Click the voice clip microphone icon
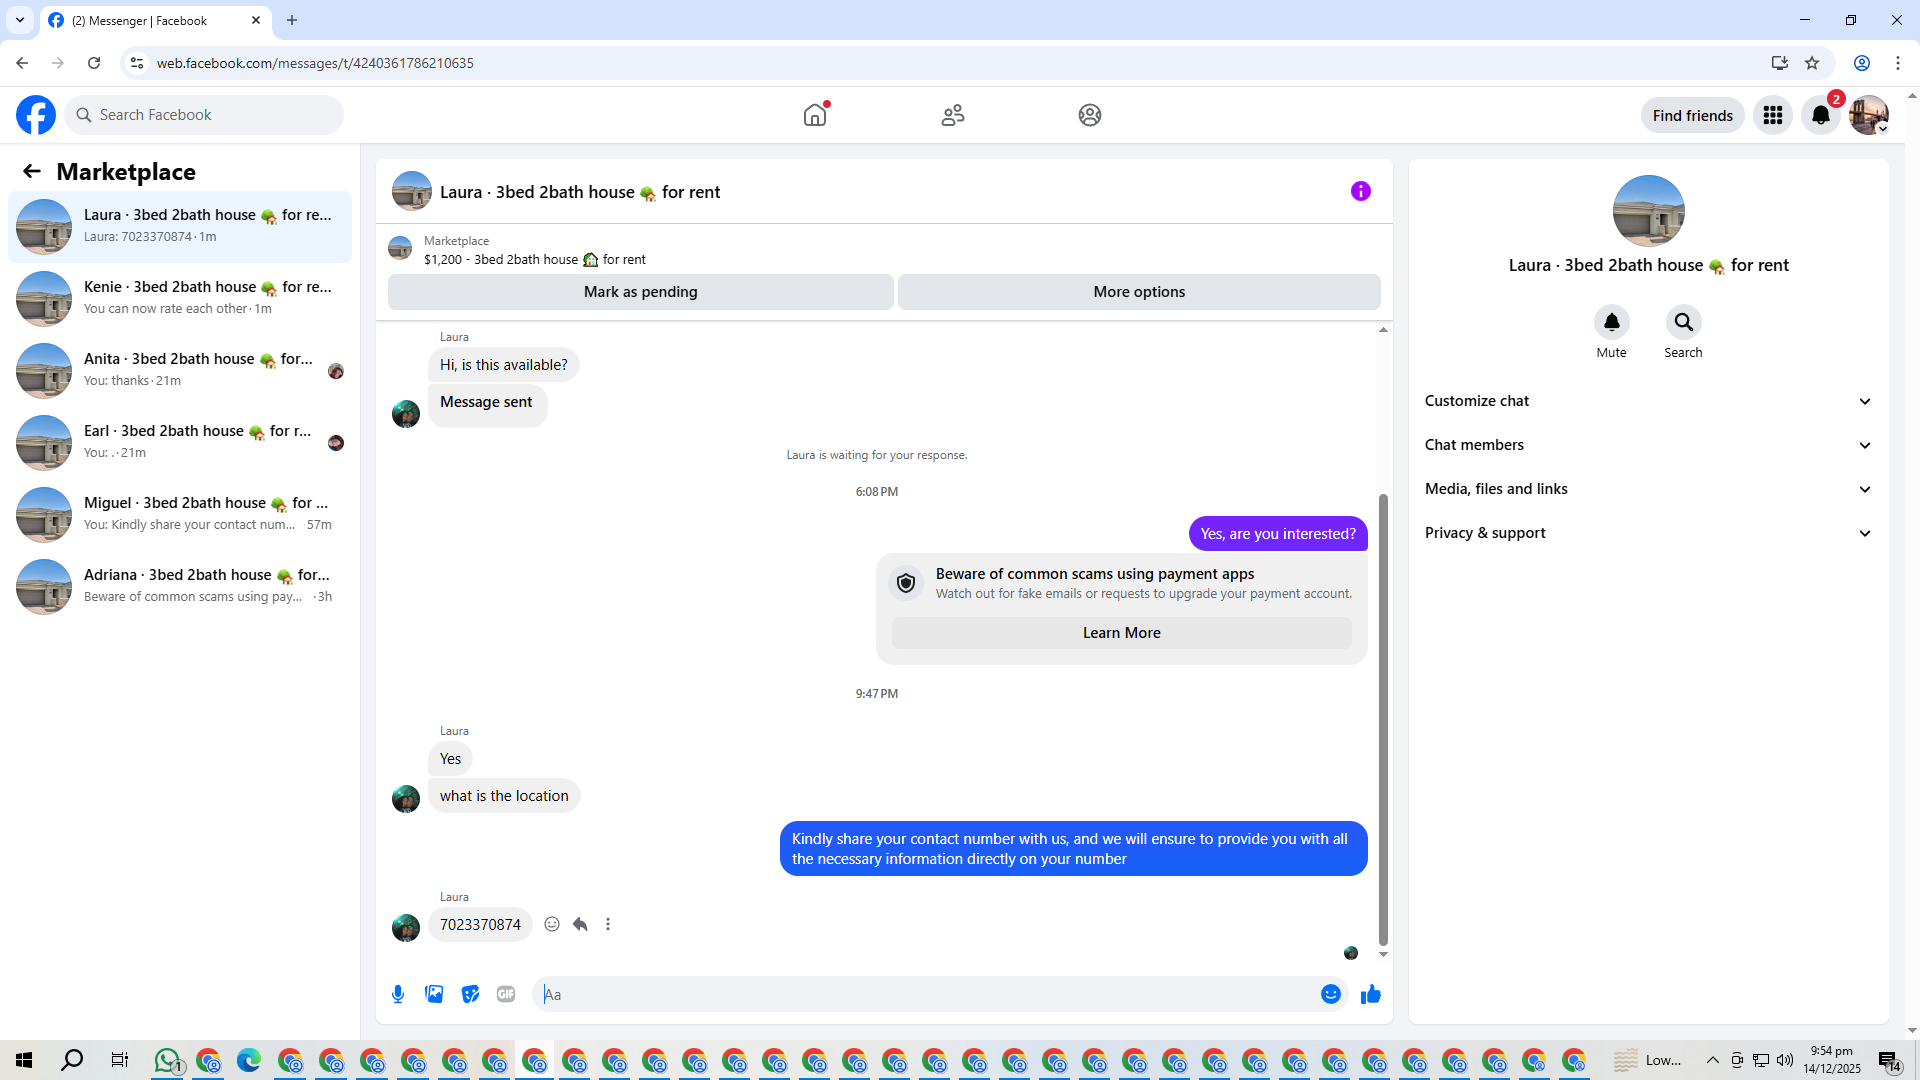 [x=398, y=994]
